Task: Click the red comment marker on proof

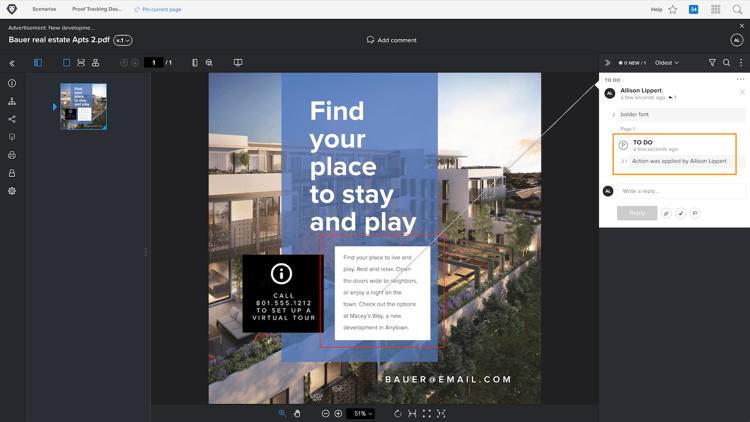Action: [x=382, y=290]
